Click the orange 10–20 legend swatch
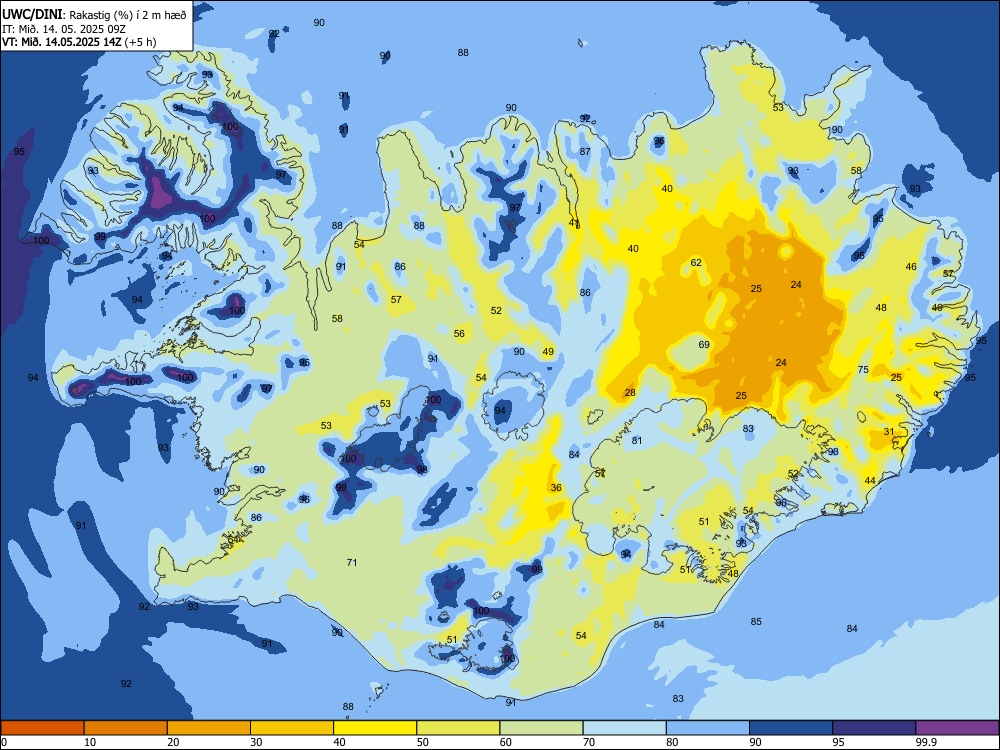The height and width of the screenshot is (750, 1000). 126,728
